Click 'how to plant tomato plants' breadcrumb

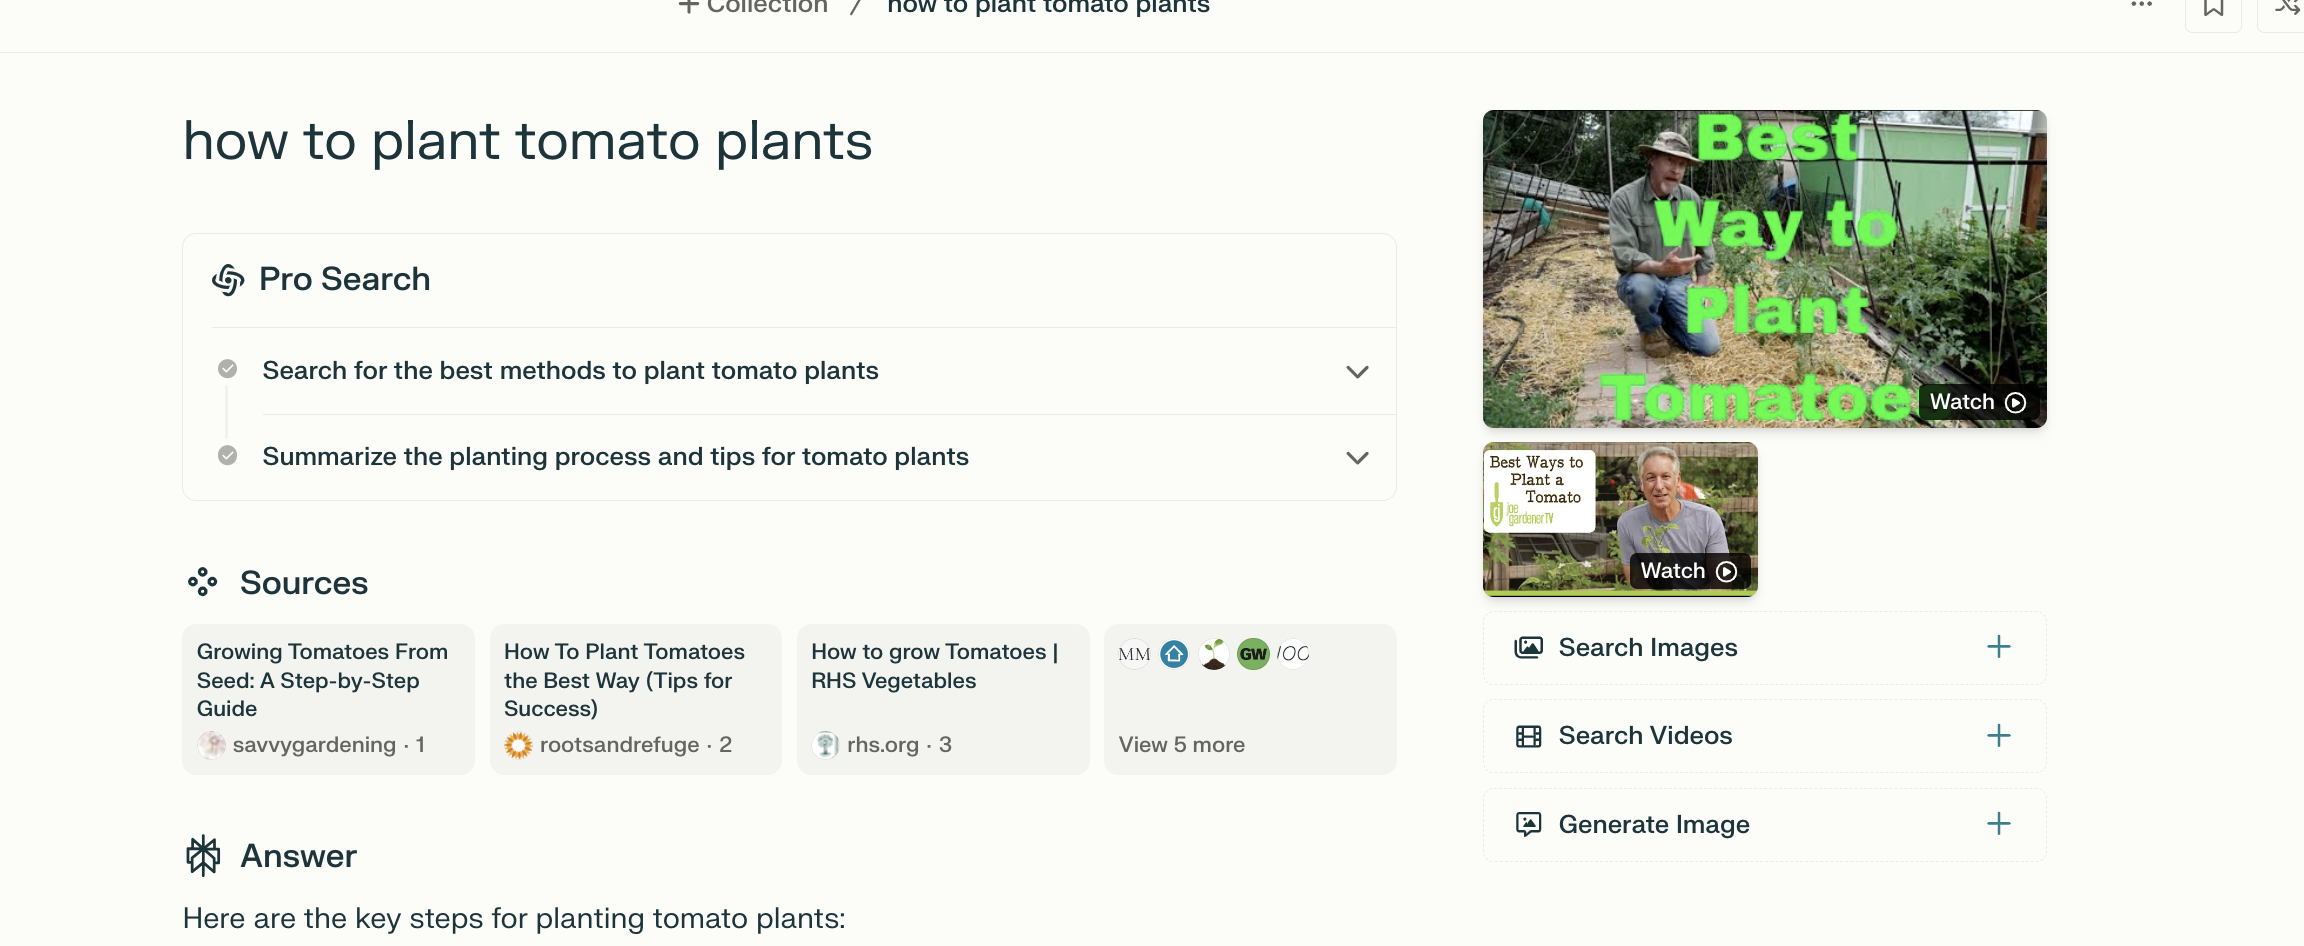click(x=1048, y=7)
